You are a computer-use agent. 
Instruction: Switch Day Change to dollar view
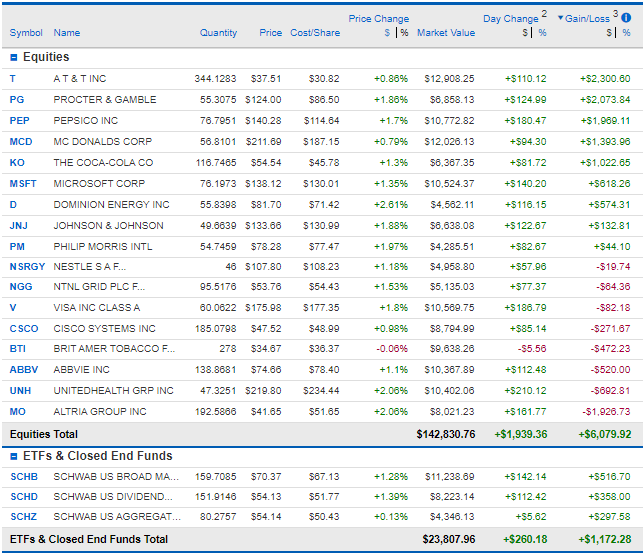tap(525, 33)
